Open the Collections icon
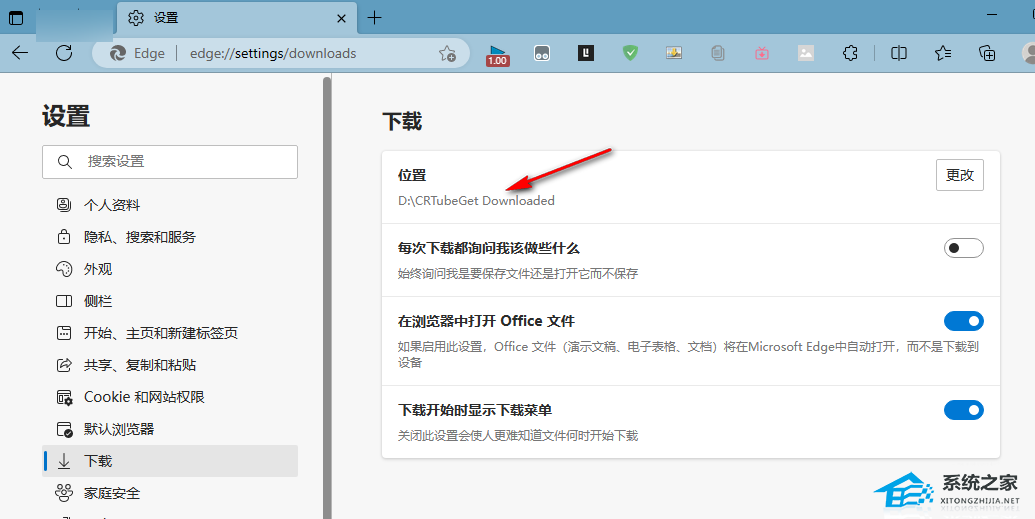The width and height of the screenshot is (1035, 519). pos(987,53)
